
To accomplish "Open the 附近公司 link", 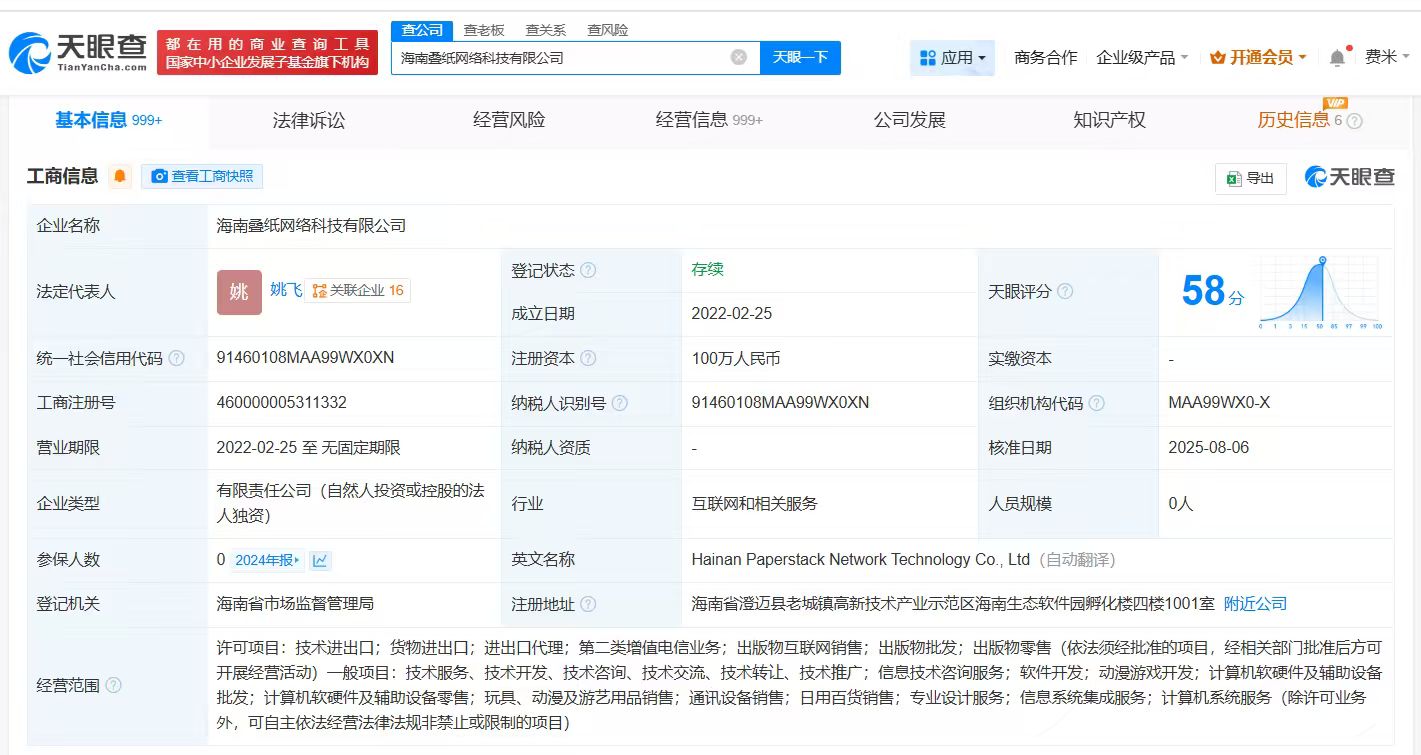I will 1255,604.
